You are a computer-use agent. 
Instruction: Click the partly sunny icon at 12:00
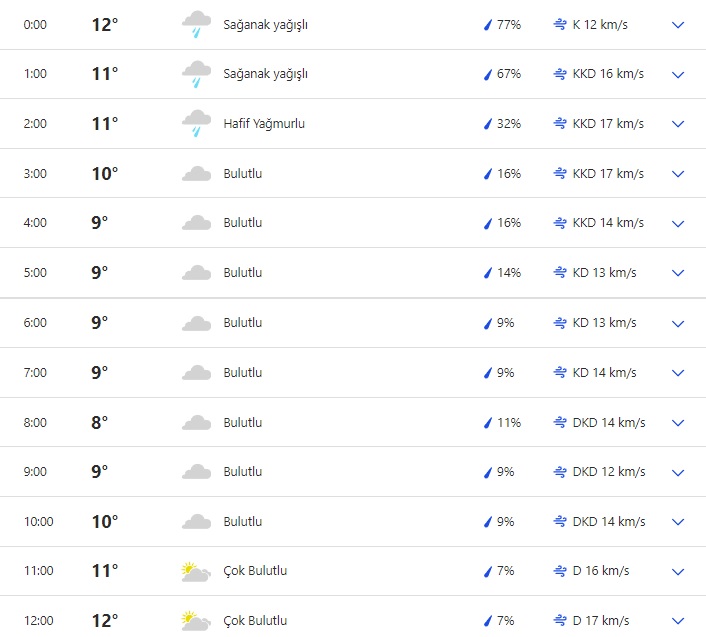[196, 621]
